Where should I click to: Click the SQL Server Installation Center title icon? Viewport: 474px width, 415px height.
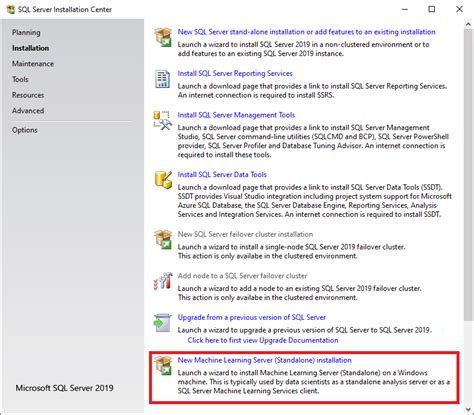(11, 9)
